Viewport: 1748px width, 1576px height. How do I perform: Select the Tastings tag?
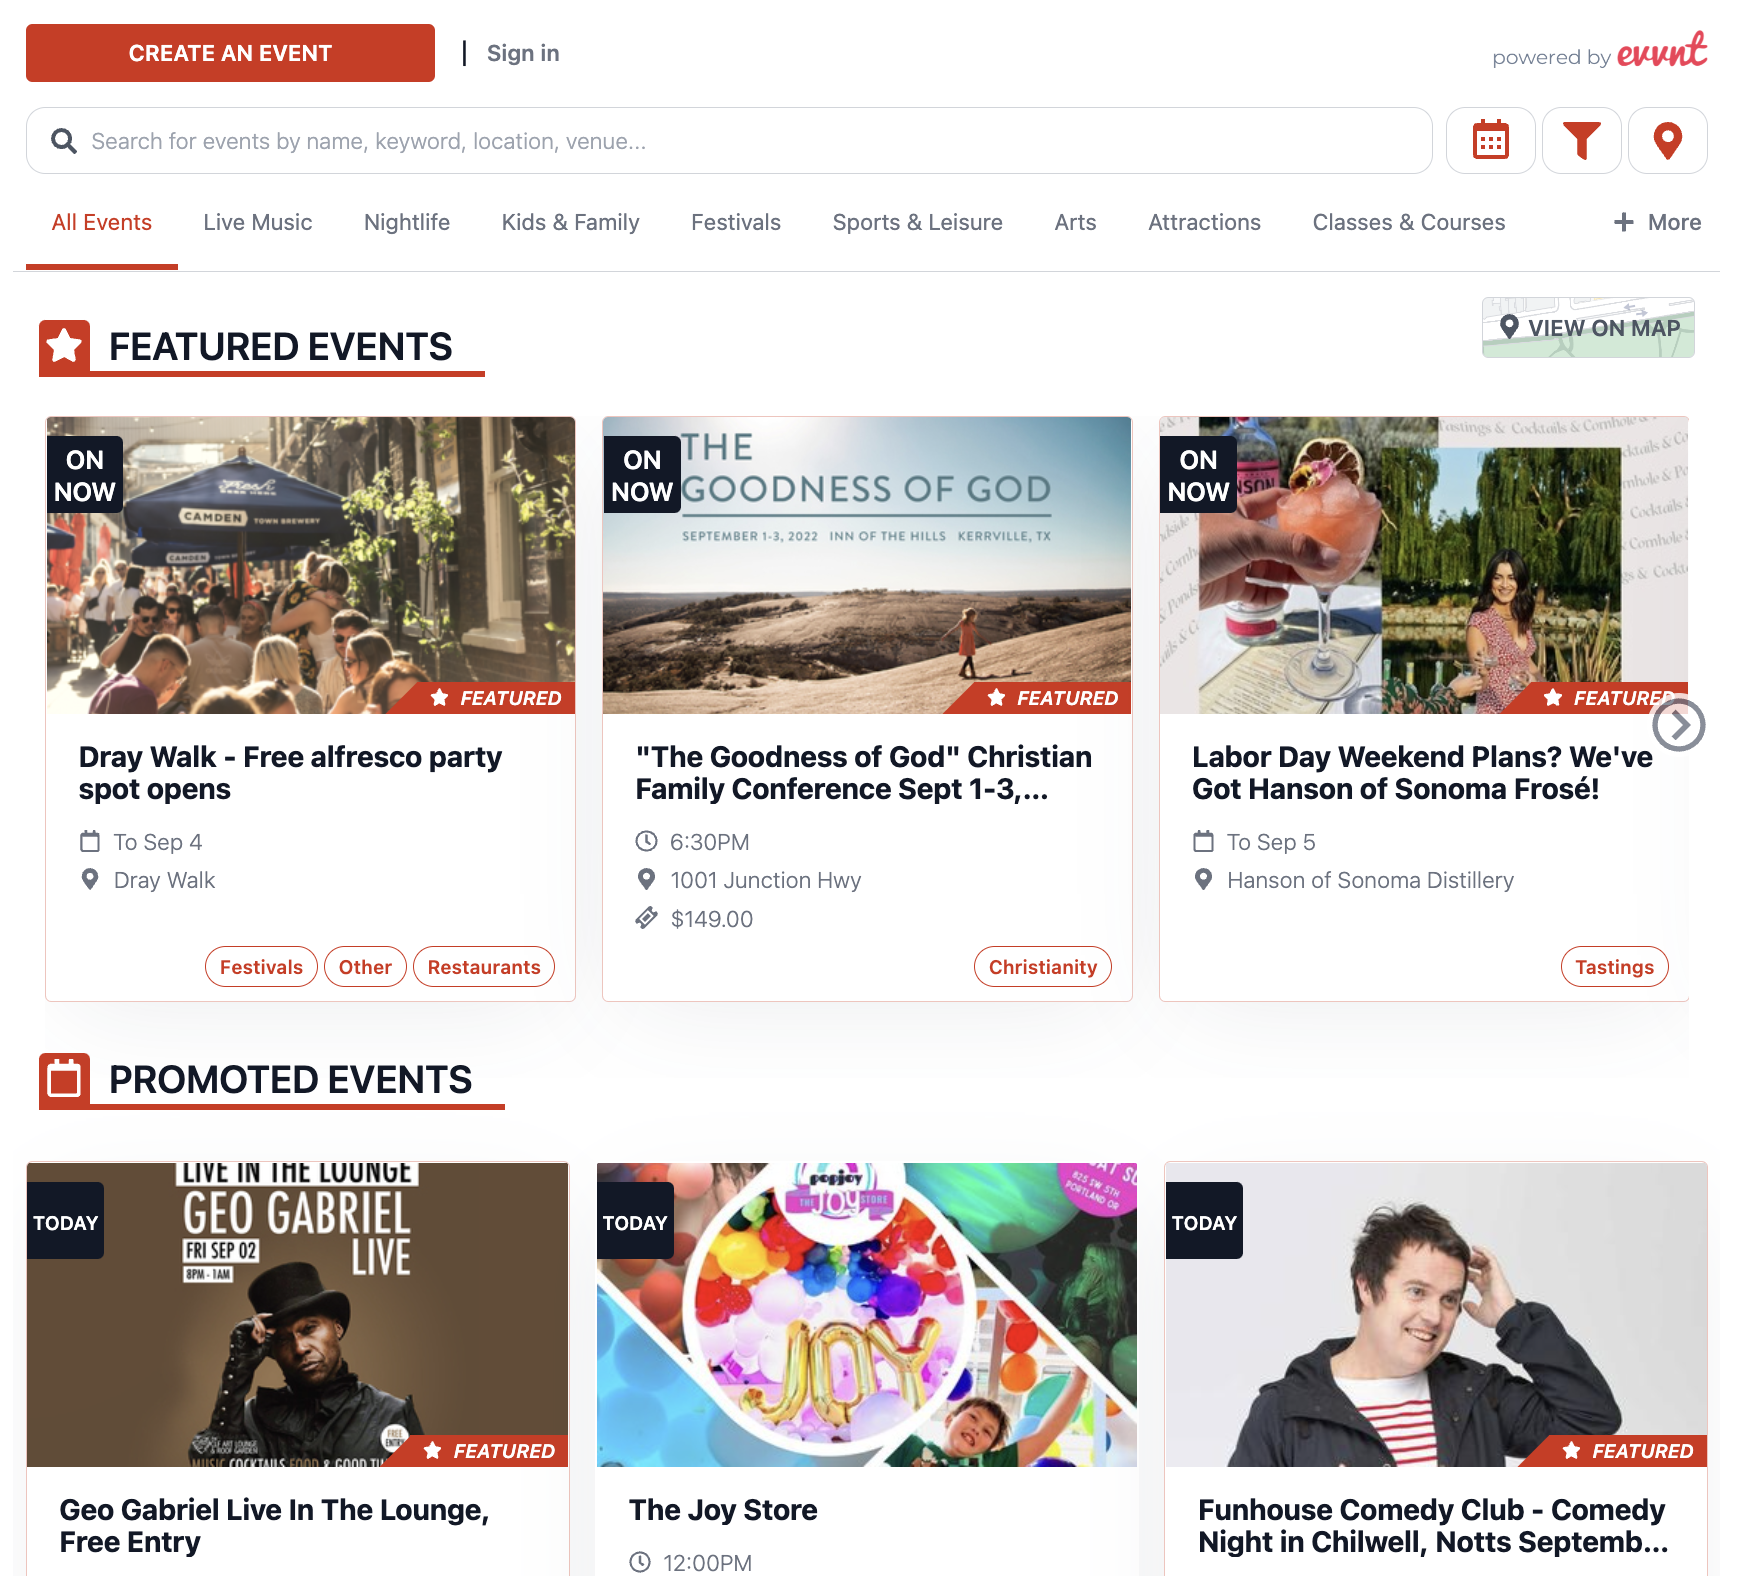pyautogui.click(x=1614, y=967)
